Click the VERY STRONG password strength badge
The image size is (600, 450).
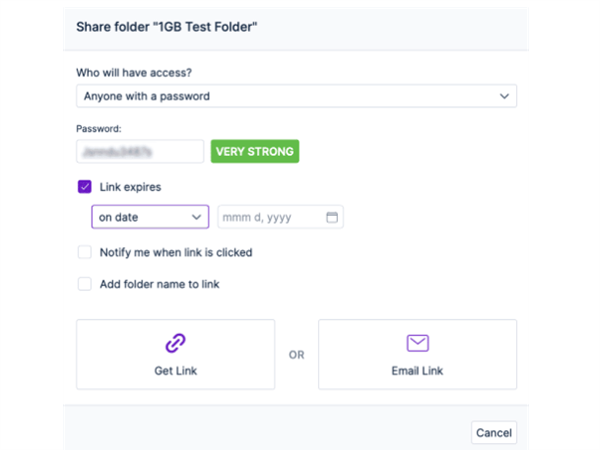tap(255, 151)
